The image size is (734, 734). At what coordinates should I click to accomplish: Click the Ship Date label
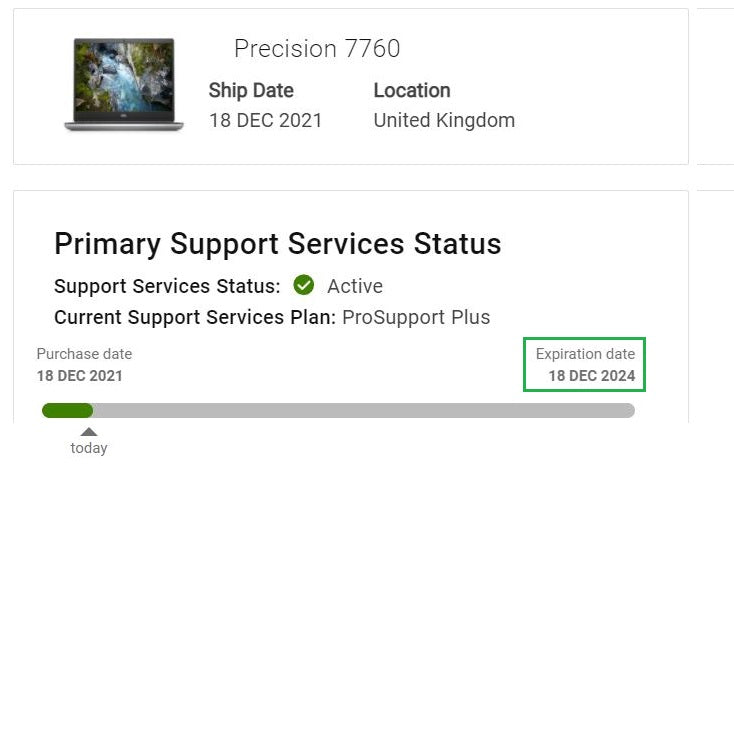251,90
